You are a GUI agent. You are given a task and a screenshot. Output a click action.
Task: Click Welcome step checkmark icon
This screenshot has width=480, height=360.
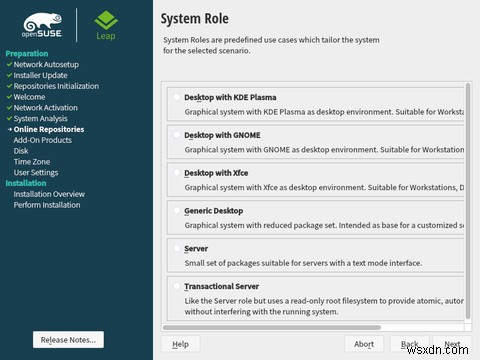[x=9, y=97]
